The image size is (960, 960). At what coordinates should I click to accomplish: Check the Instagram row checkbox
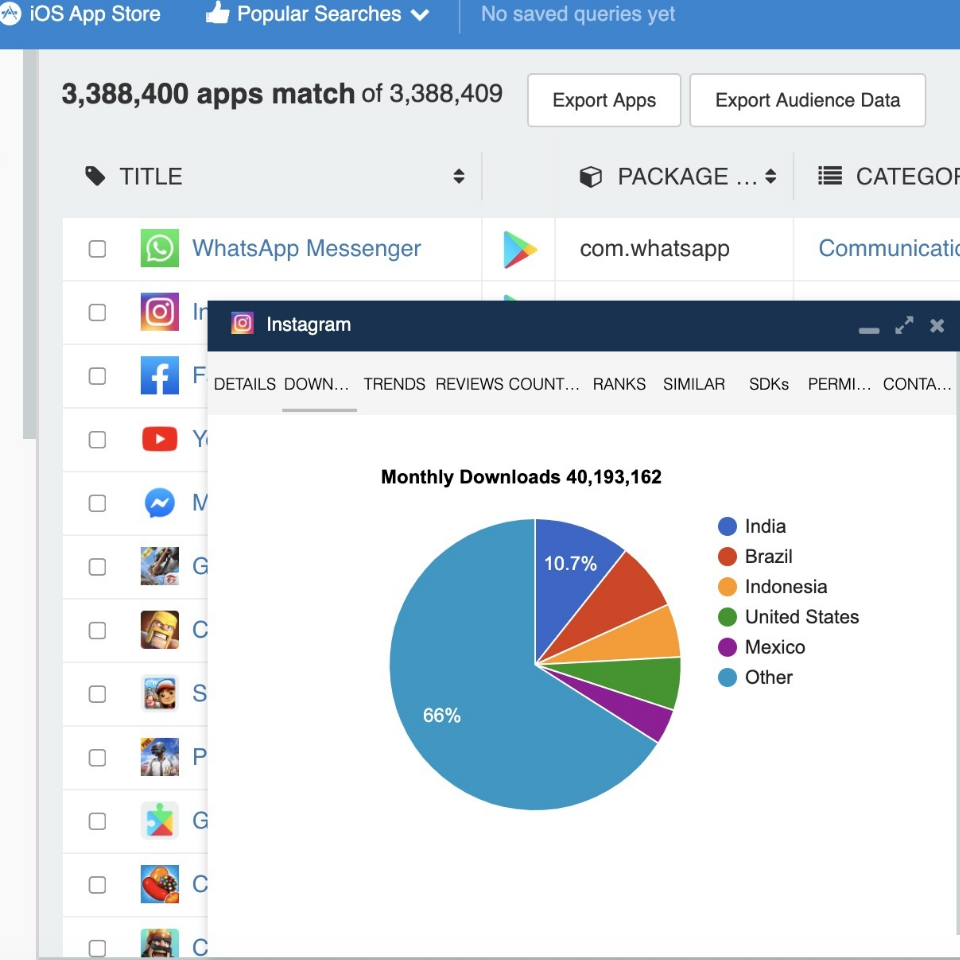tap(97, 312)
